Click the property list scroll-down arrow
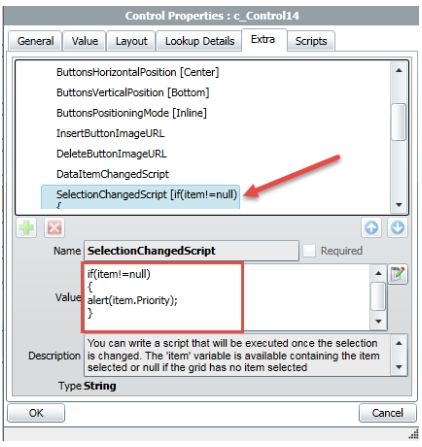 (399, 205)
